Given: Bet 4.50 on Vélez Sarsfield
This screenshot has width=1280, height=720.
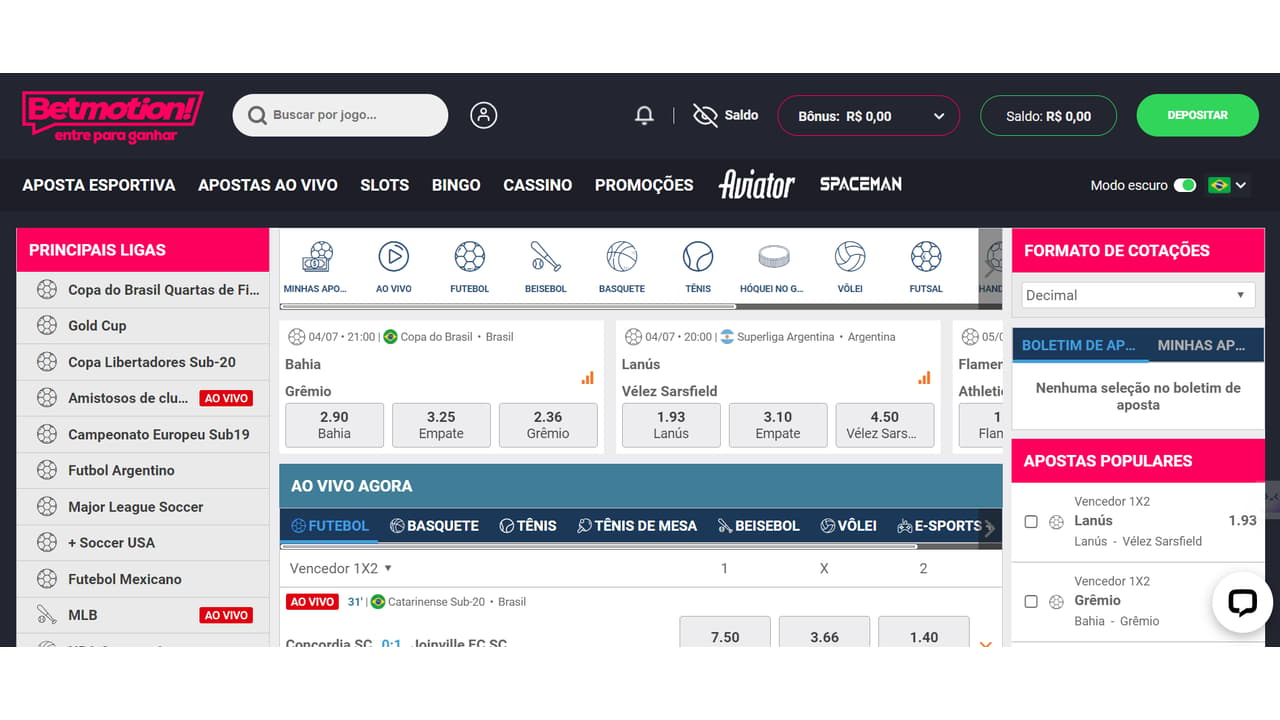Looking at the screenshot, I should point(884,425).
